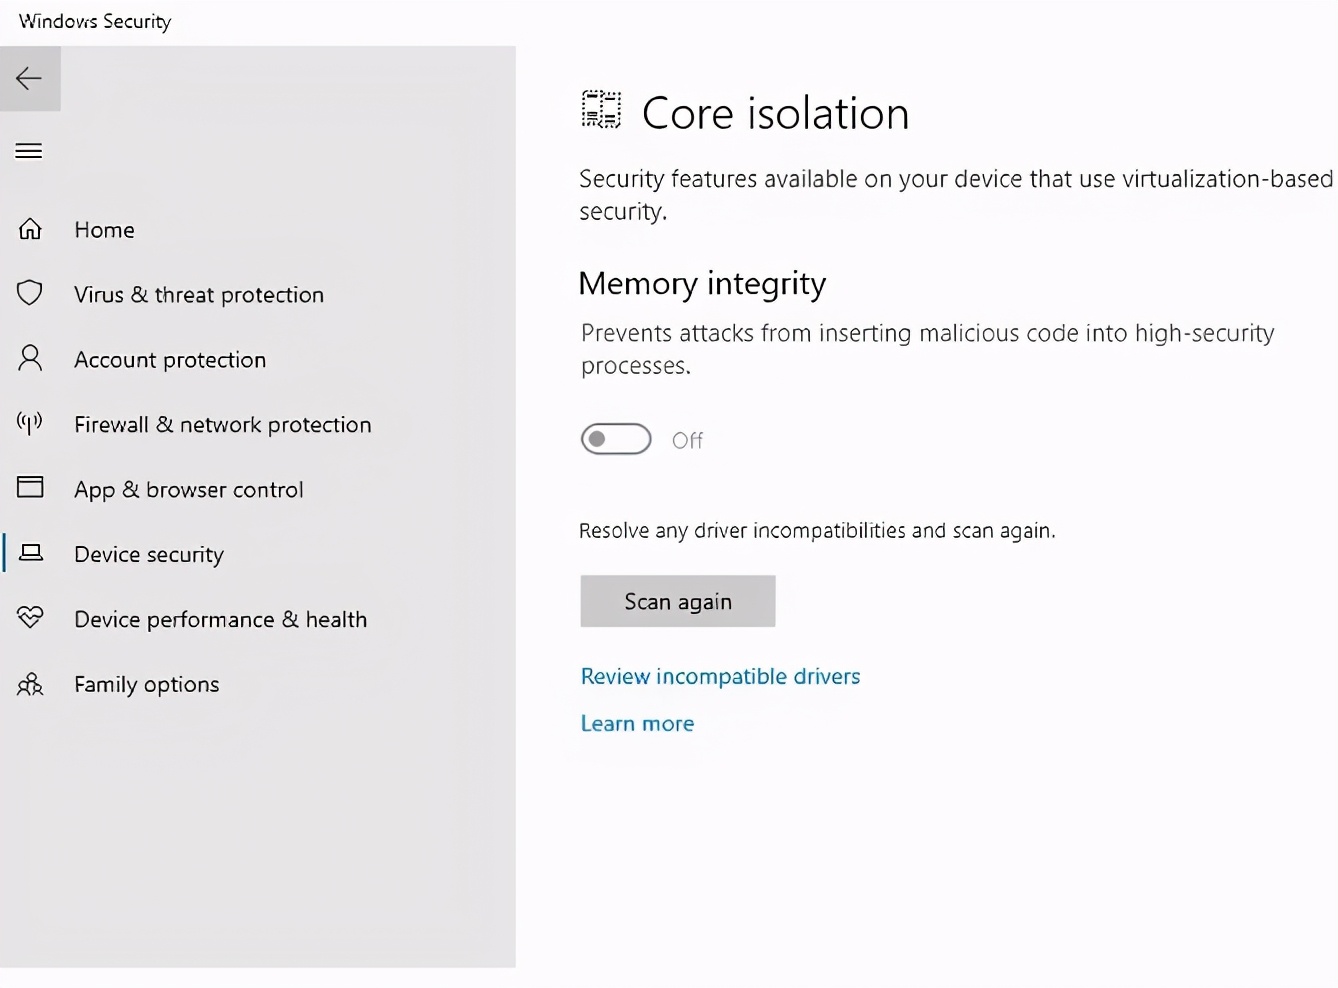Collapse the sidebar using the menu icon

[x=28, y=150]
